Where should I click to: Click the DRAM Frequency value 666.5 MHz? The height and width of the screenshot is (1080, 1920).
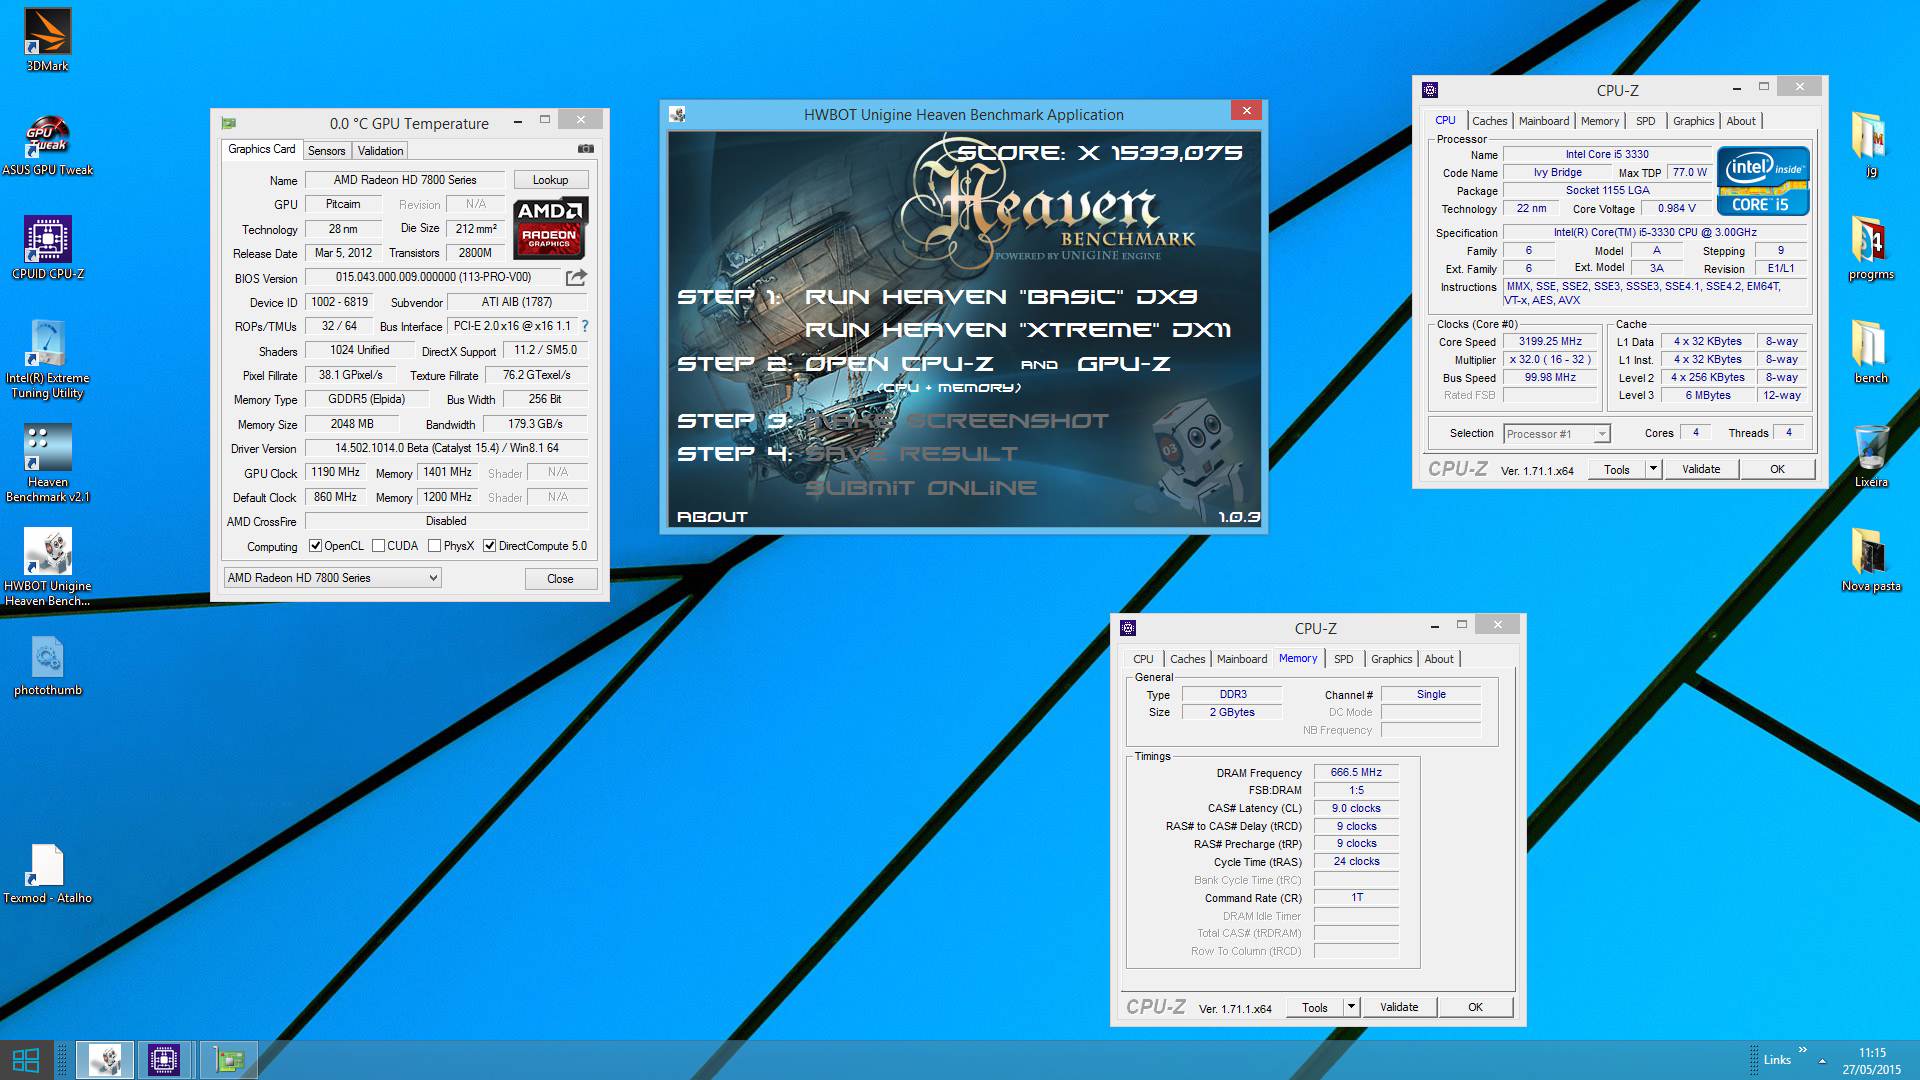(x=1356, y=773)
